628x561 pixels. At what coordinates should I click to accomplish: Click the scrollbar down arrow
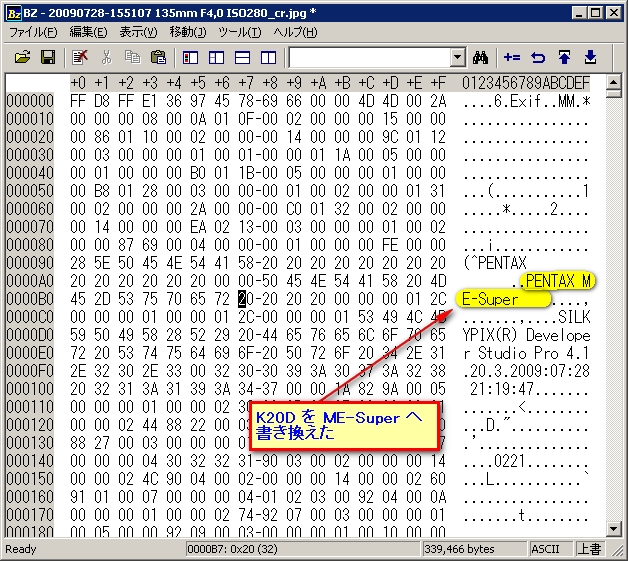pos(614,529)
